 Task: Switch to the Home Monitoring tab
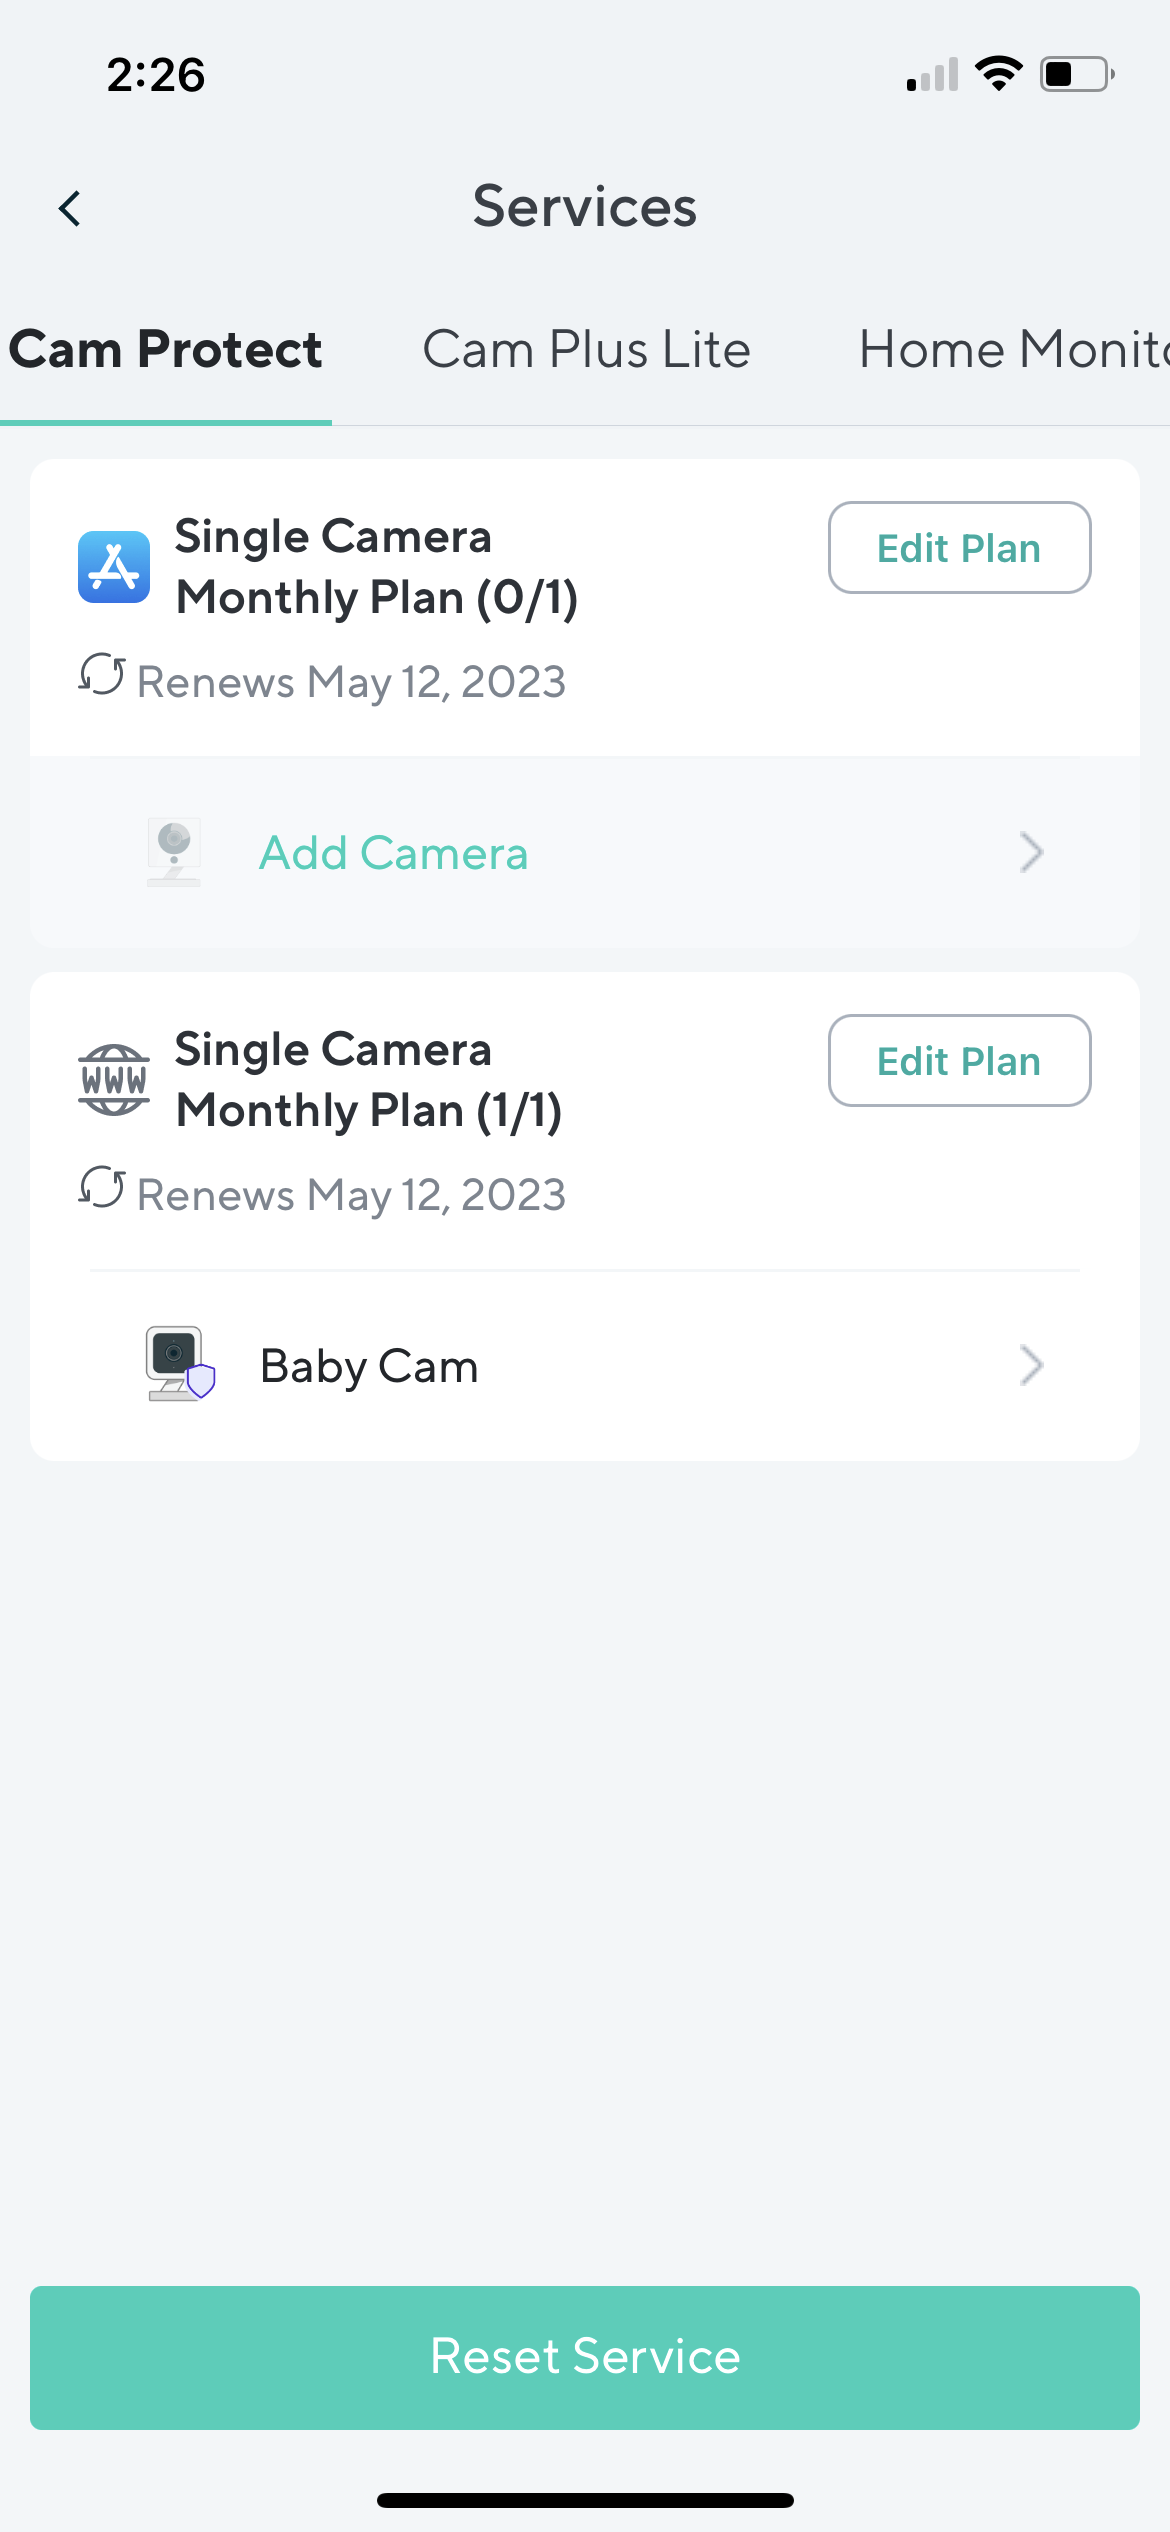1012,350
